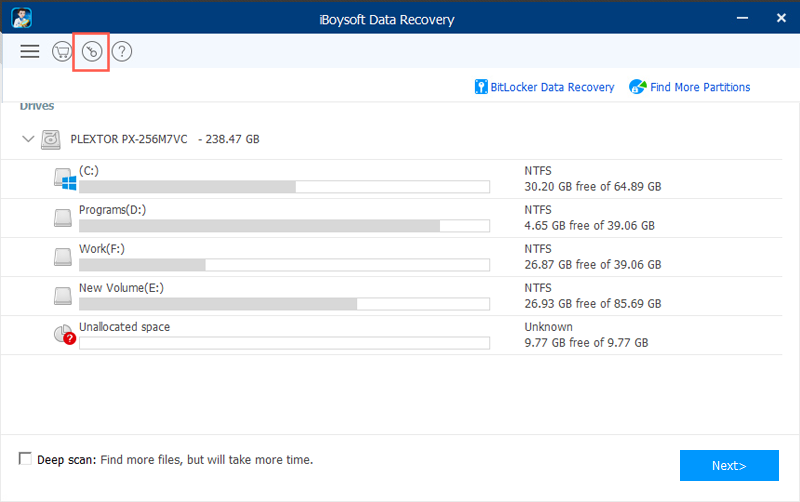
Task: Click the BitLocker Data Recovery icon
Action: pyautogui.click(x=481, y=87)
